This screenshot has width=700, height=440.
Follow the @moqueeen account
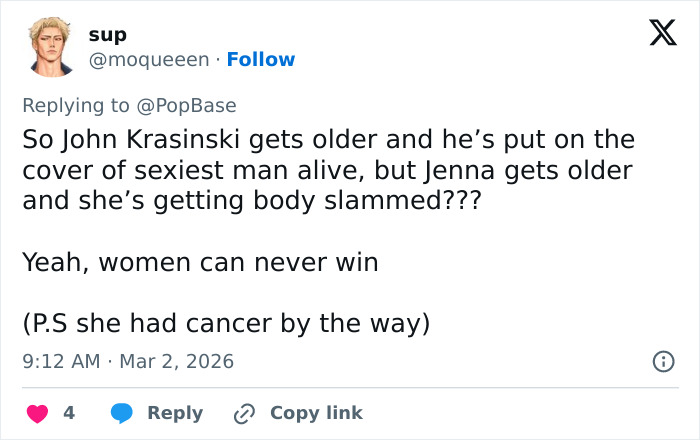[x=261, y=60]
